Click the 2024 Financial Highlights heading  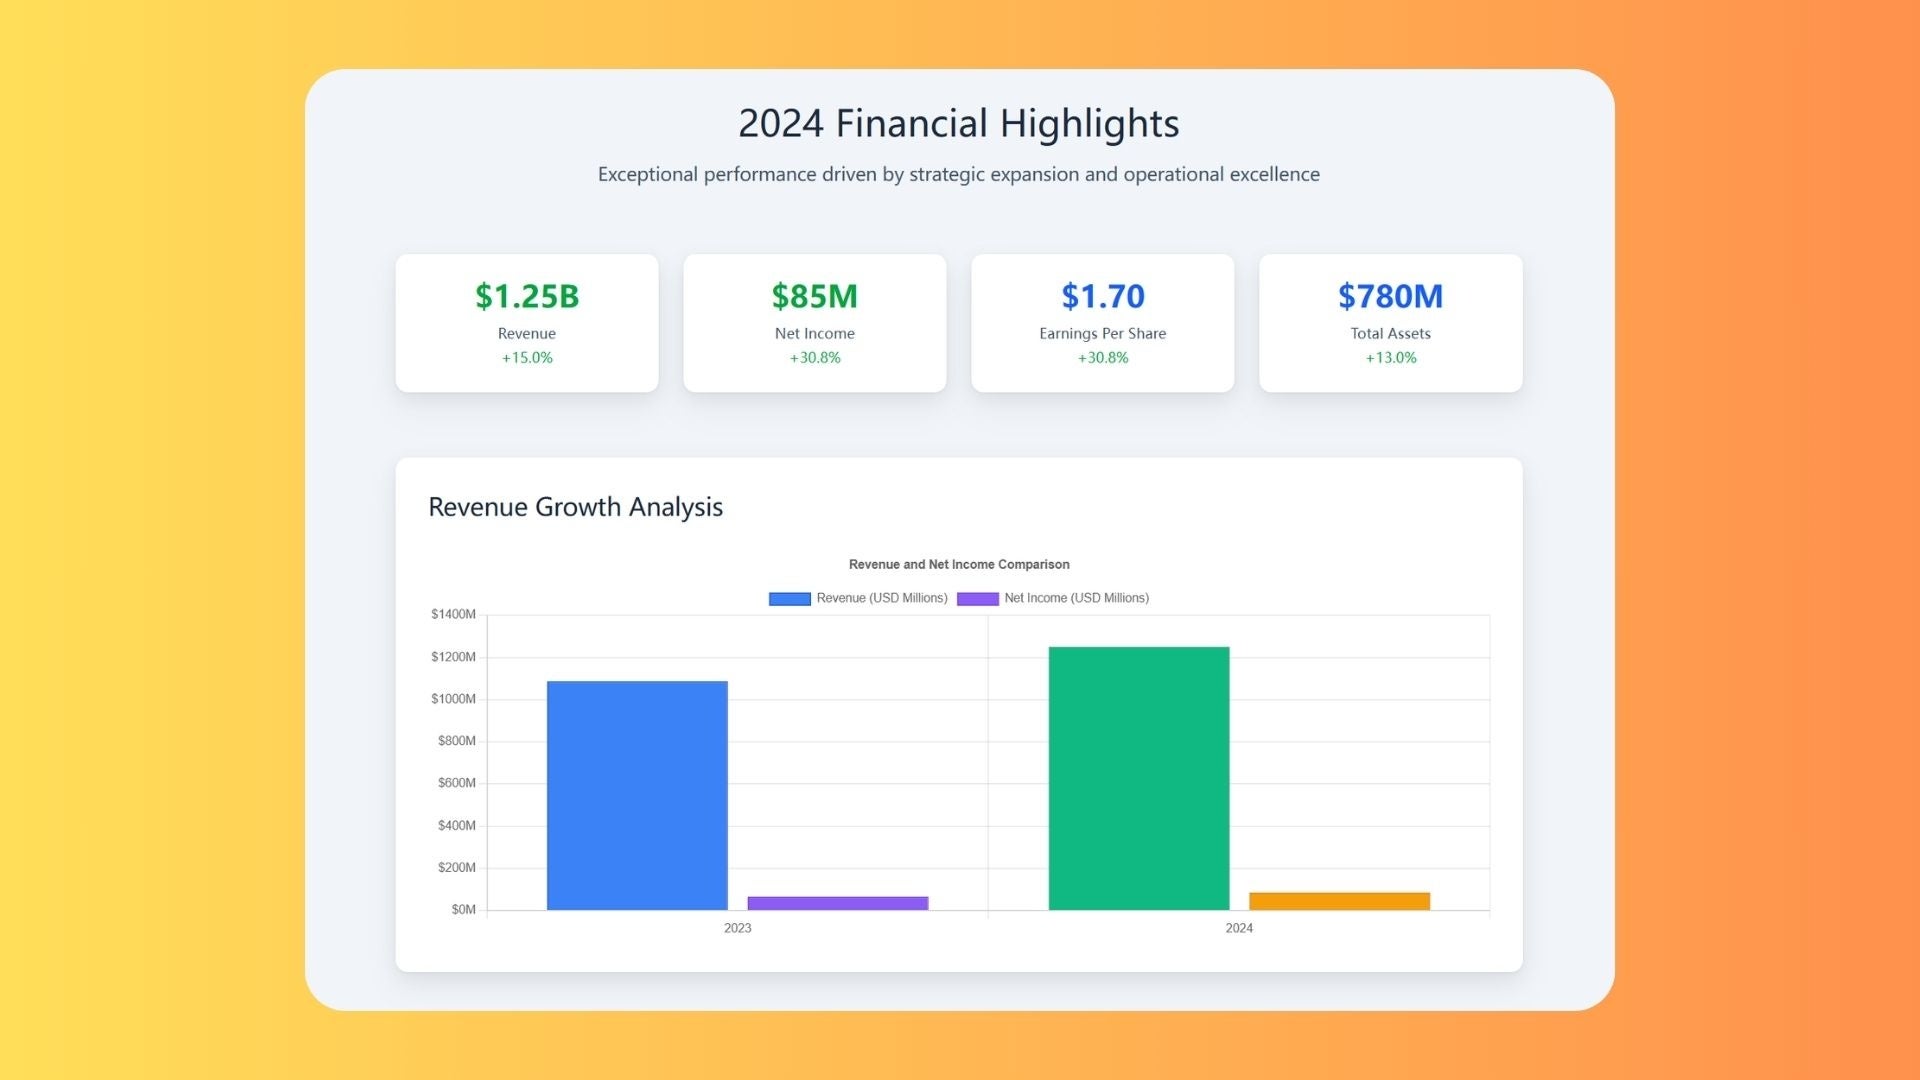(958, 123)
